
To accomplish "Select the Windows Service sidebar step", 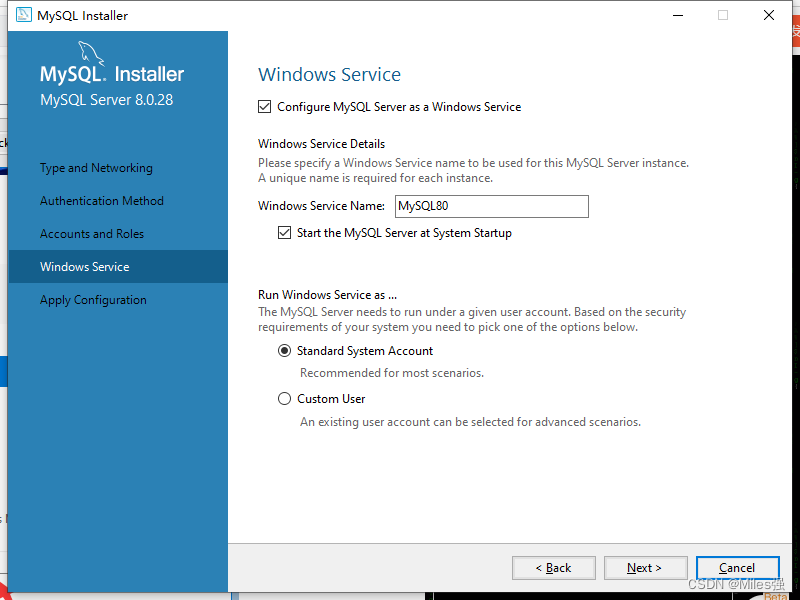I will tap(118, 266).
